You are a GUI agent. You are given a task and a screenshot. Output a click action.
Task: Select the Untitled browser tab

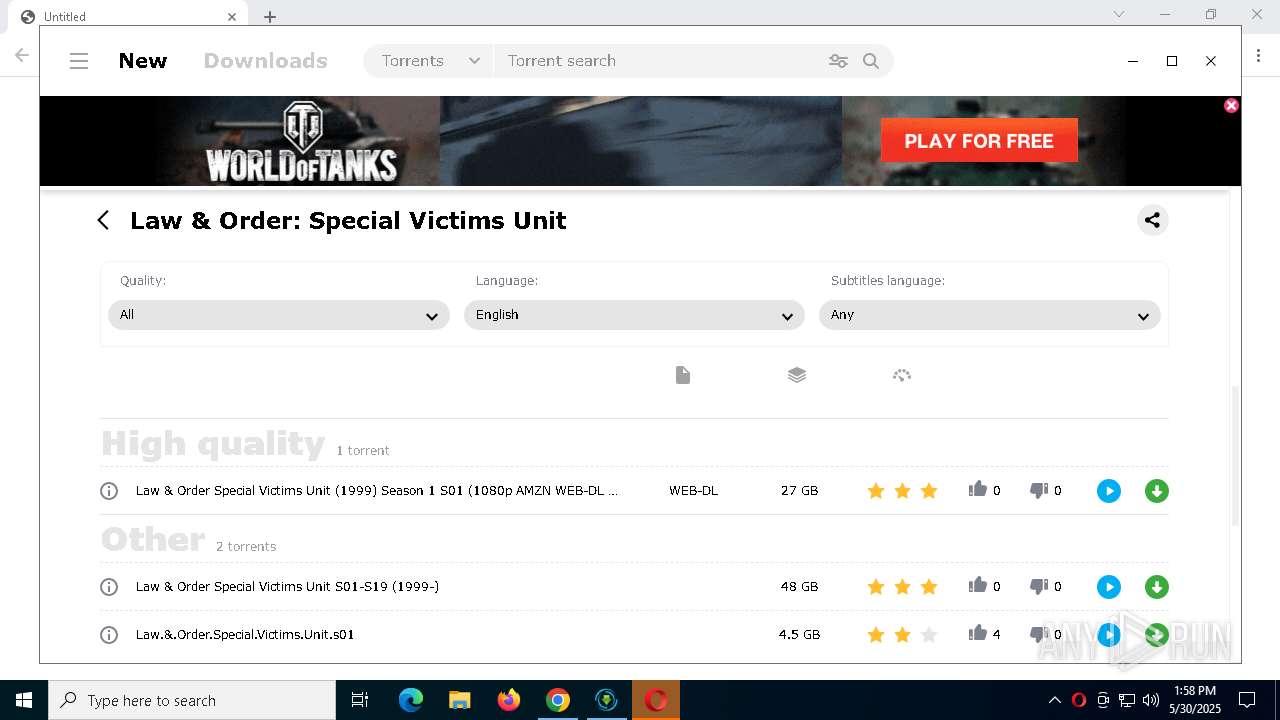tap(128, 16)
